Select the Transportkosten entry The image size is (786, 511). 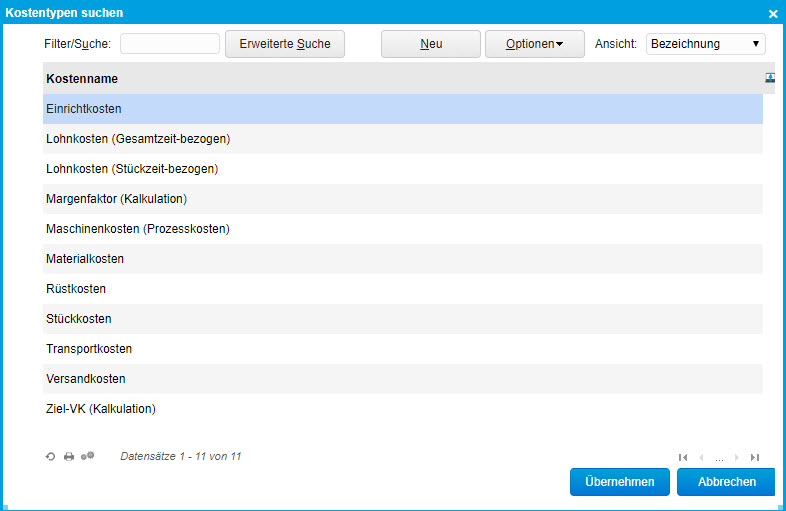point(403,349)
